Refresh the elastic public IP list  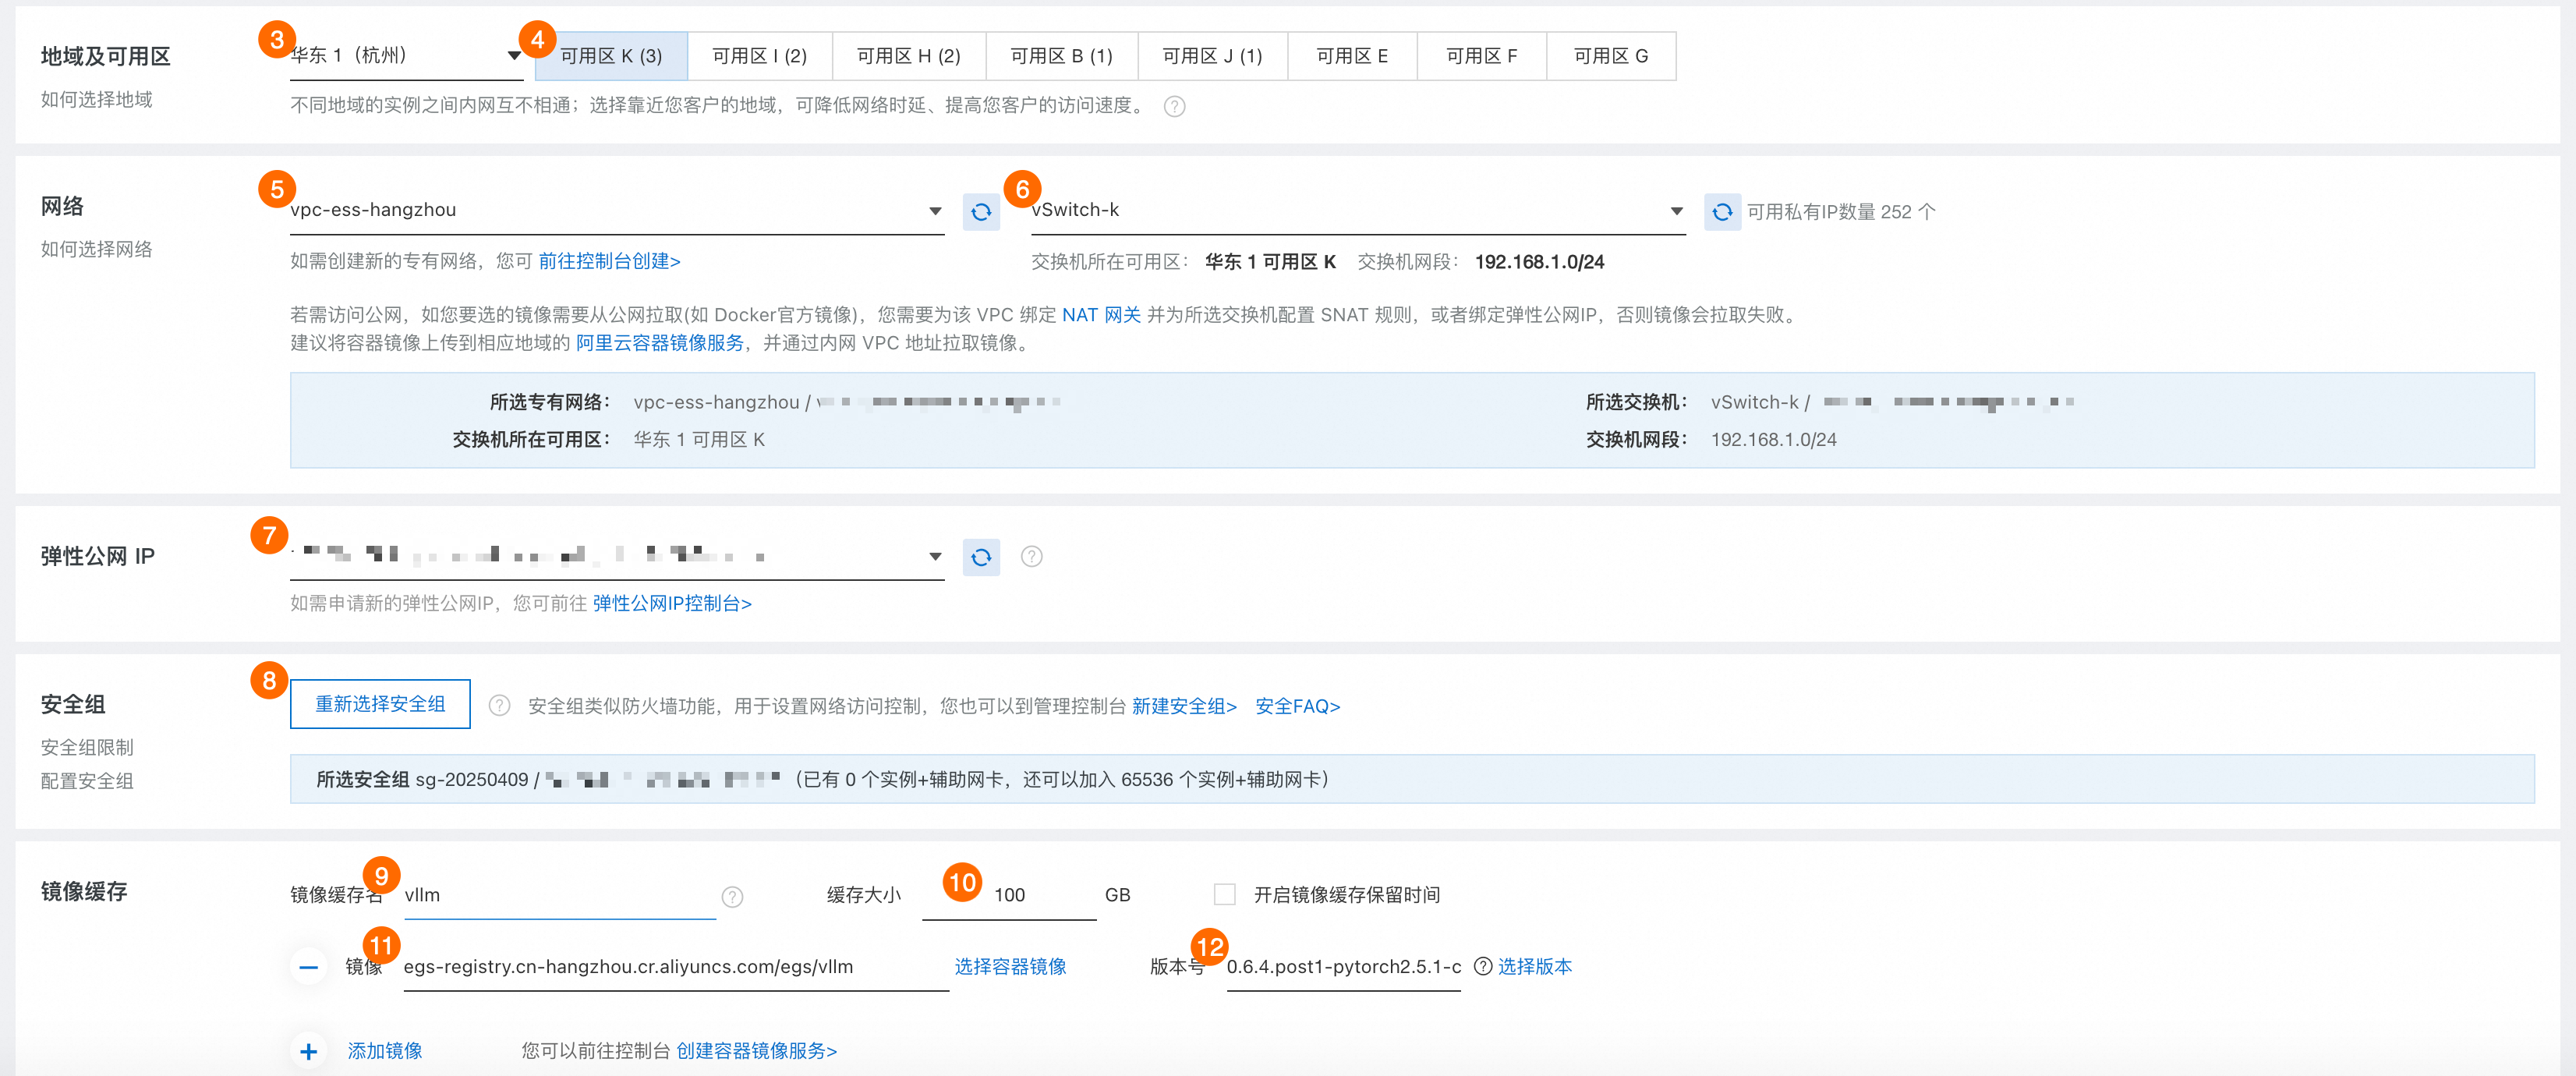[981, 557]
